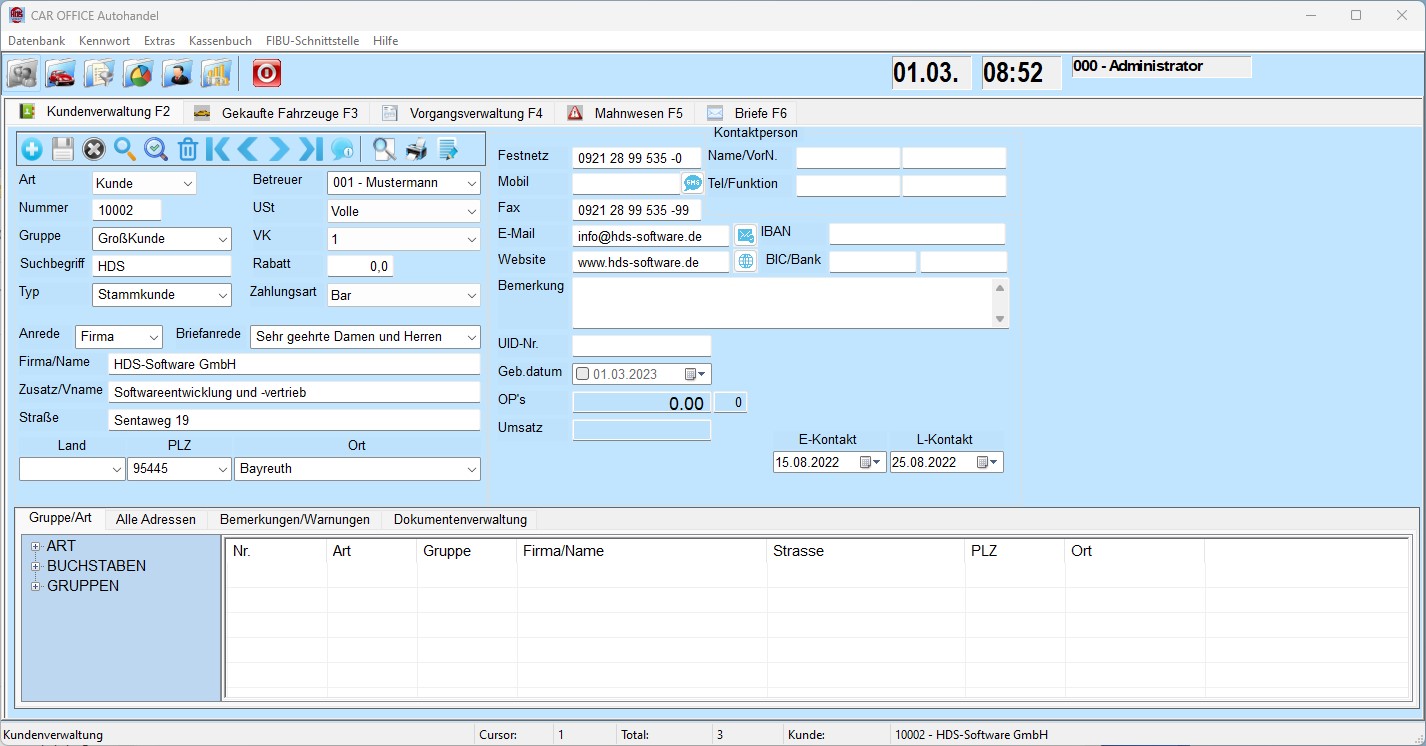Open the Gruppe dropdown showing GroßKunde
This screenshot has height=746, width=1426.
pos(222,240)
